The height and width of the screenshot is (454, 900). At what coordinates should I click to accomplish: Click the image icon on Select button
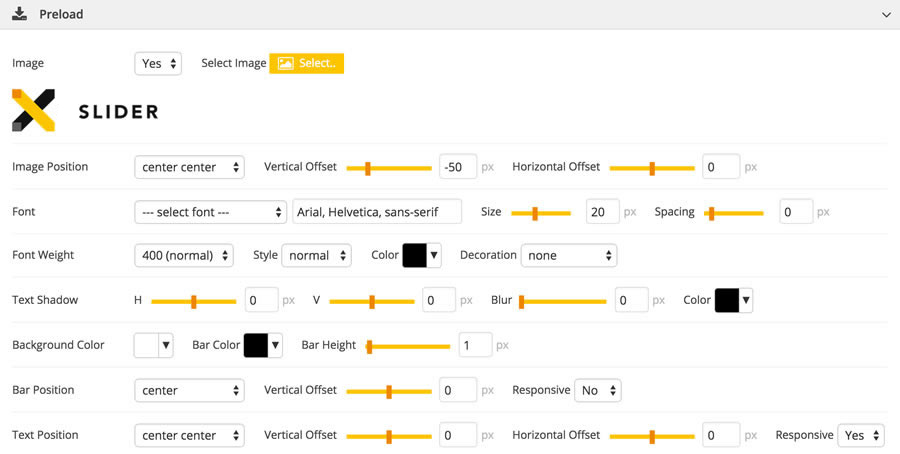(x=285, y=63)
